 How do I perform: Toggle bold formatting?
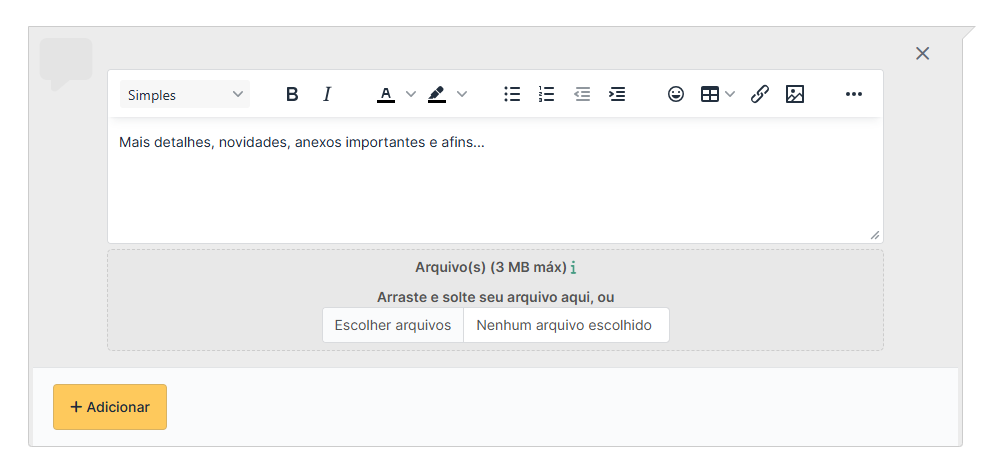[x=292, y=94]
